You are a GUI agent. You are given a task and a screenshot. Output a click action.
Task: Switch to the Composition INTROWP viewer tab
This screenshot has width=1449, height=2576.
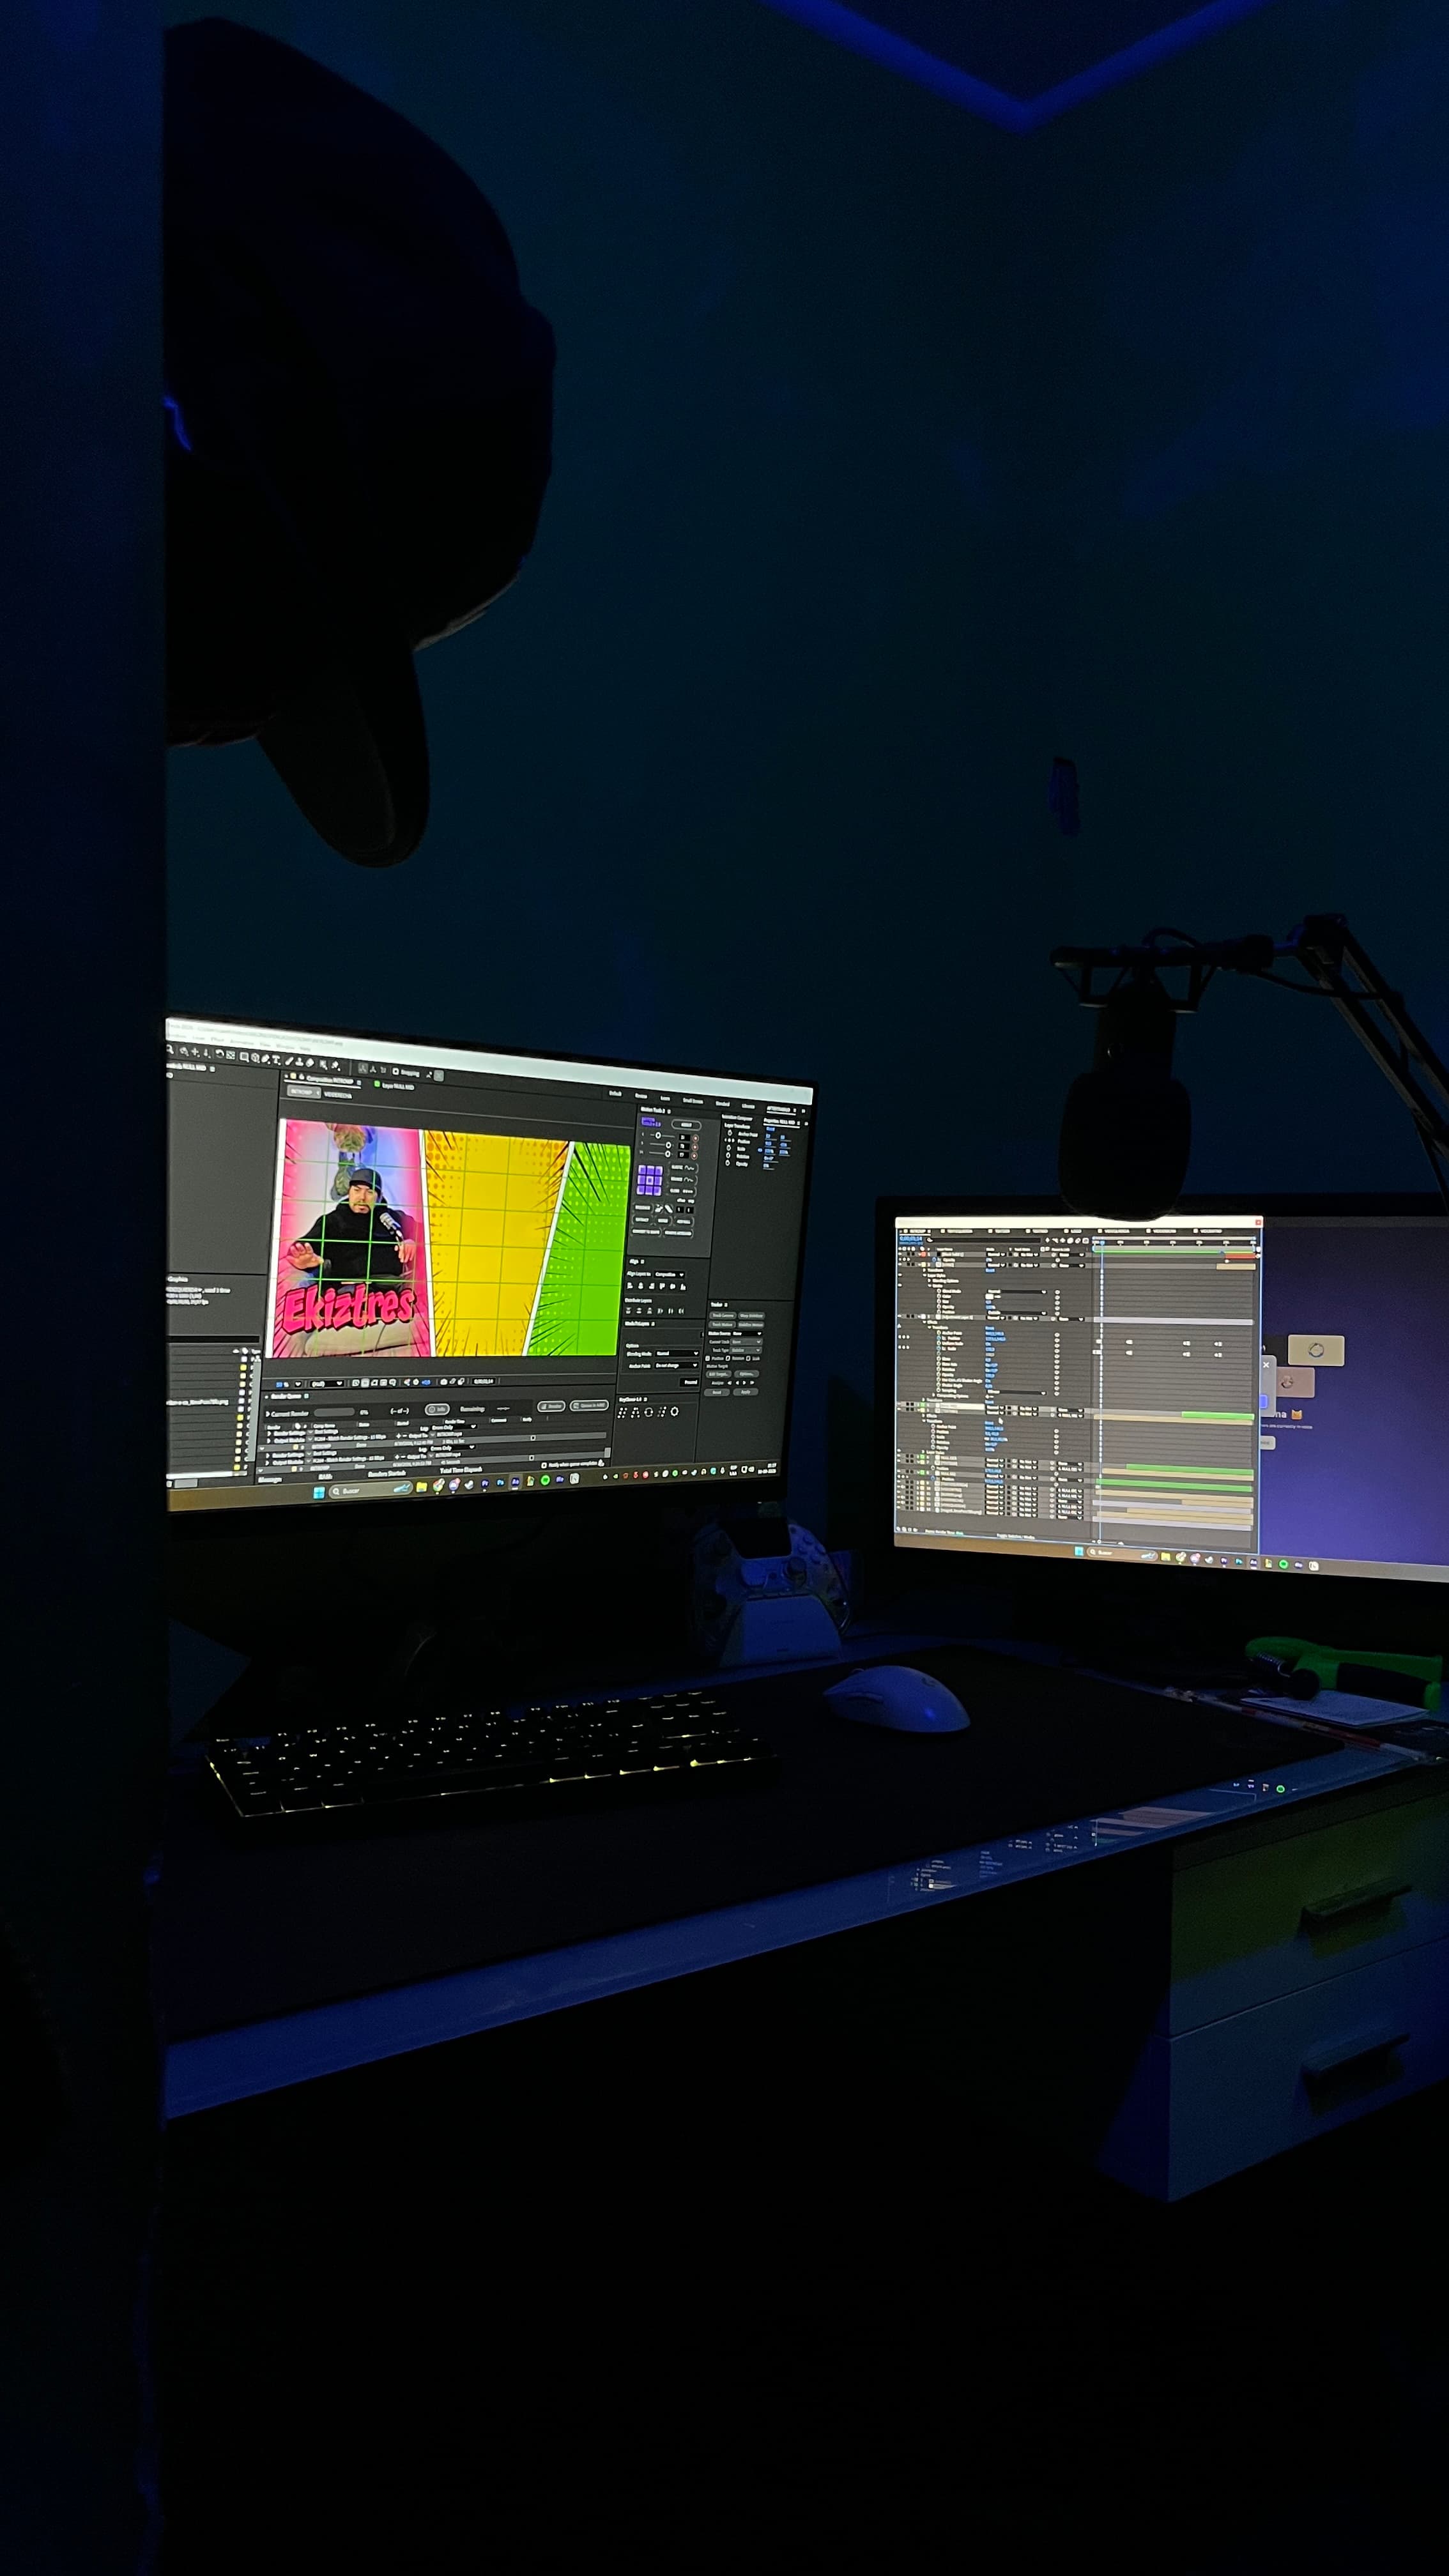(330, 1080)
